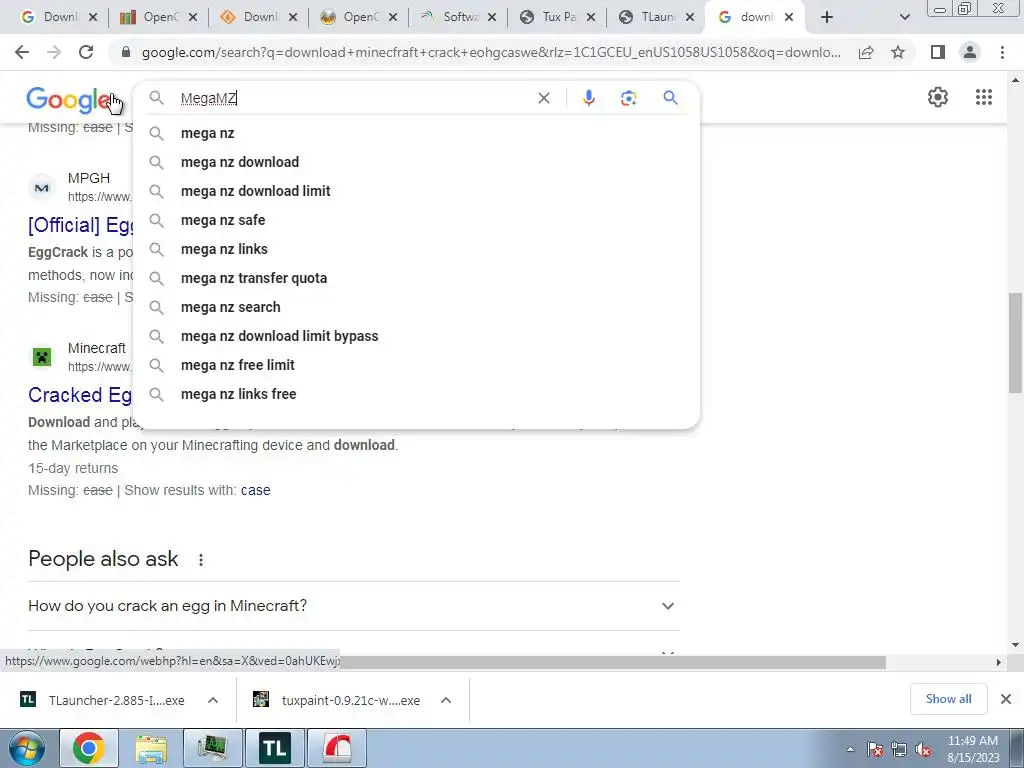Reload the current page
The image size is (1024, 768).
pos(86,52)
